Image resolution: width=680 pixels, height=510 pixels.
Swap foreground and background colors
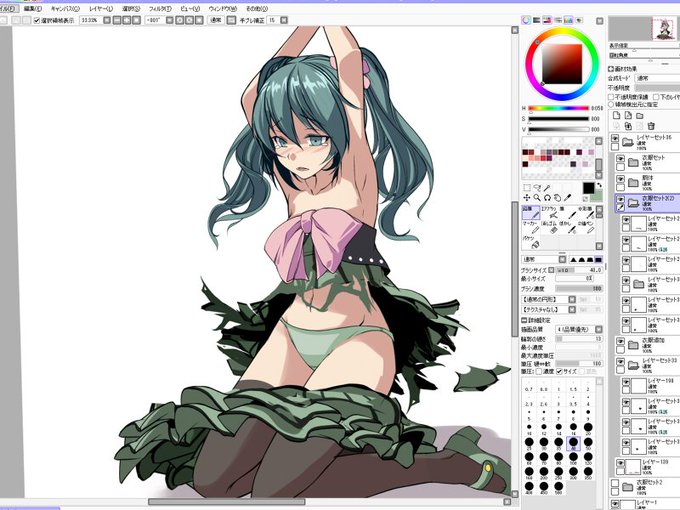(x=600, y=185)
